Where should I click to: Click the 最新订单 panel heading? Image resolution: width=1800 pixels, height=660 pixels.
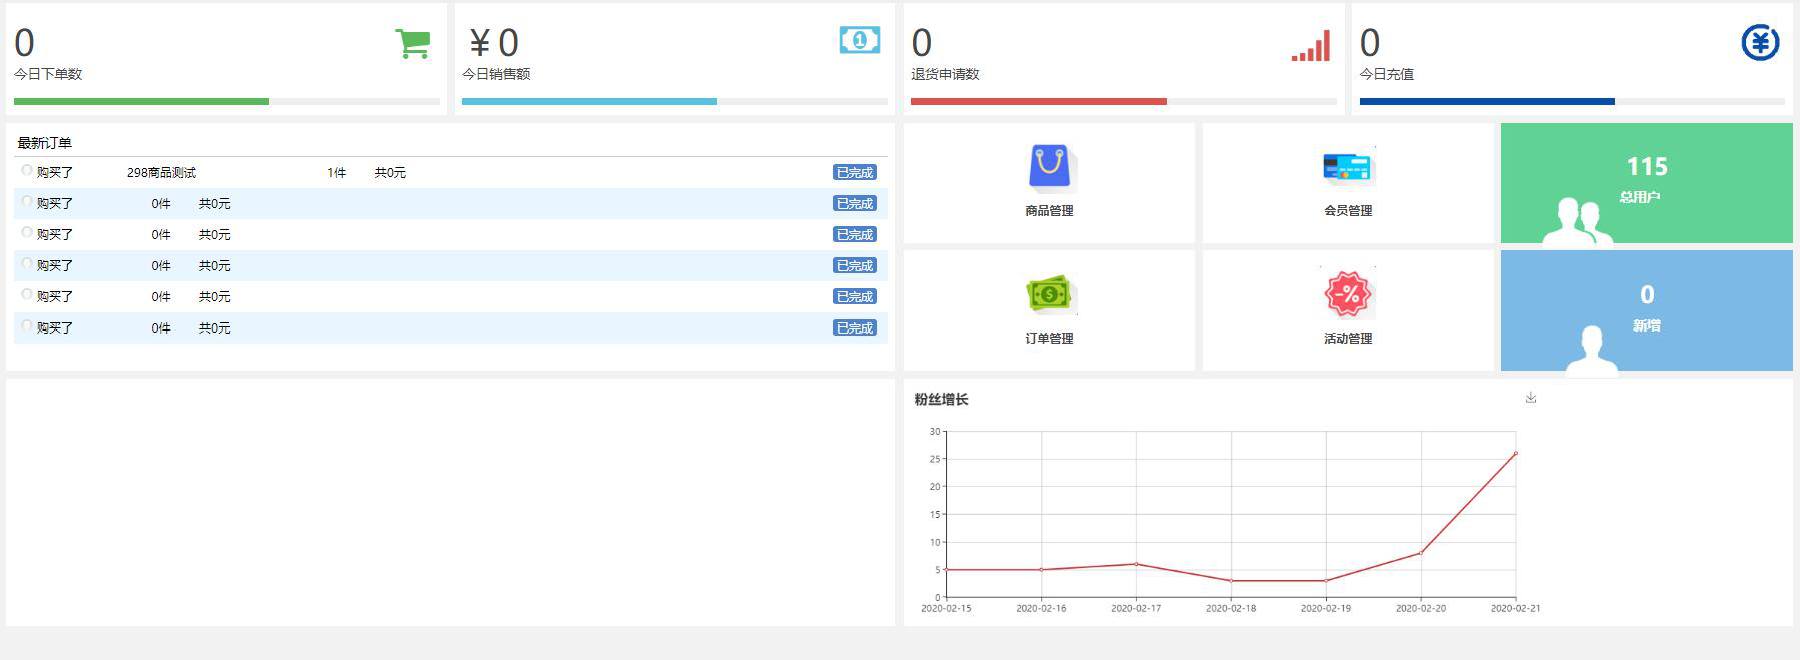click(x=44, y=143)
